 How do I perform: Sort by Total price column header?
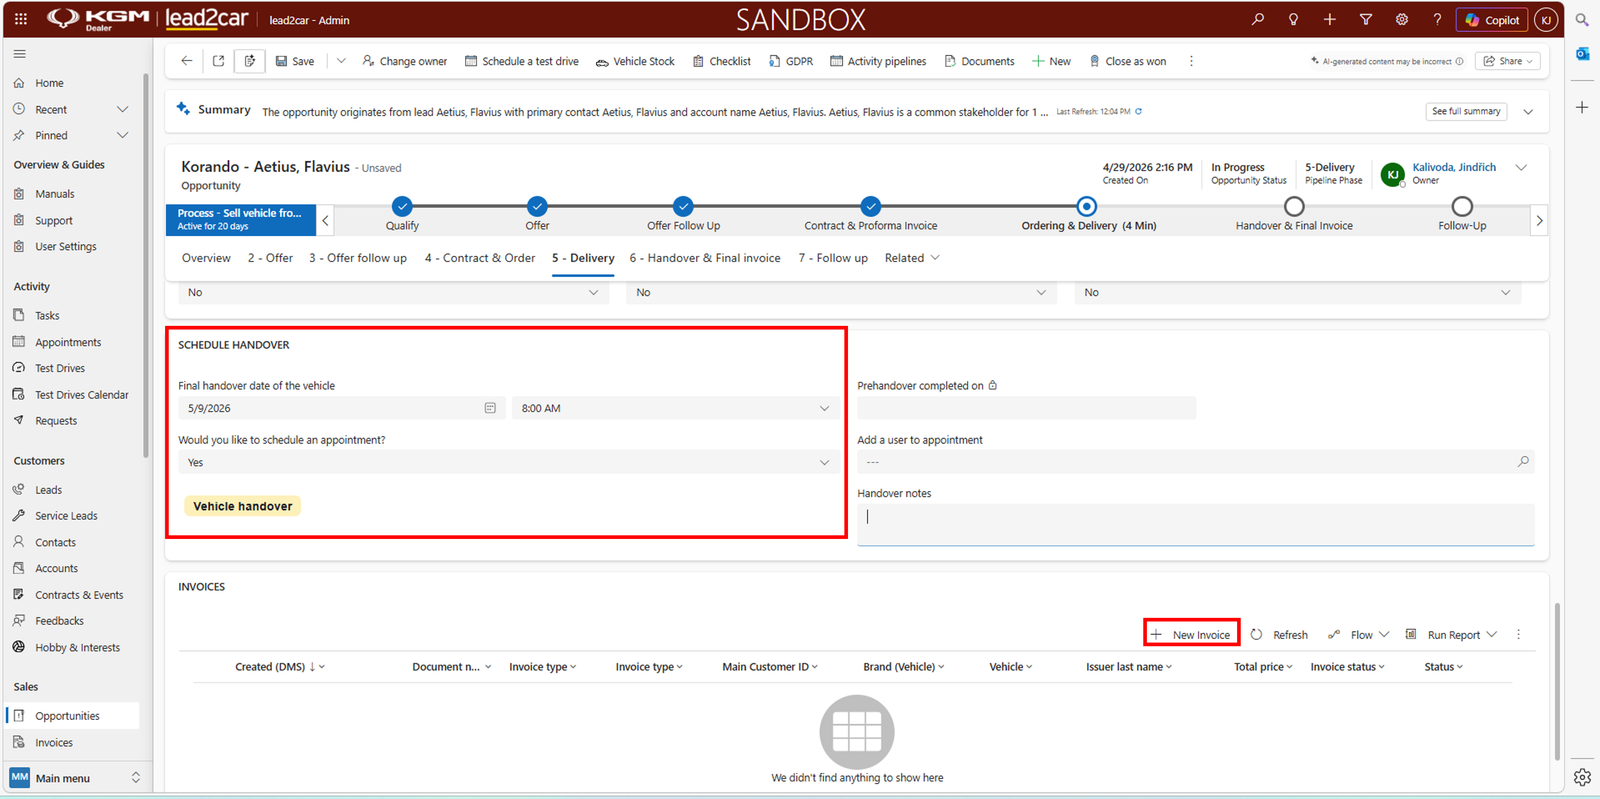(1259, 667)
